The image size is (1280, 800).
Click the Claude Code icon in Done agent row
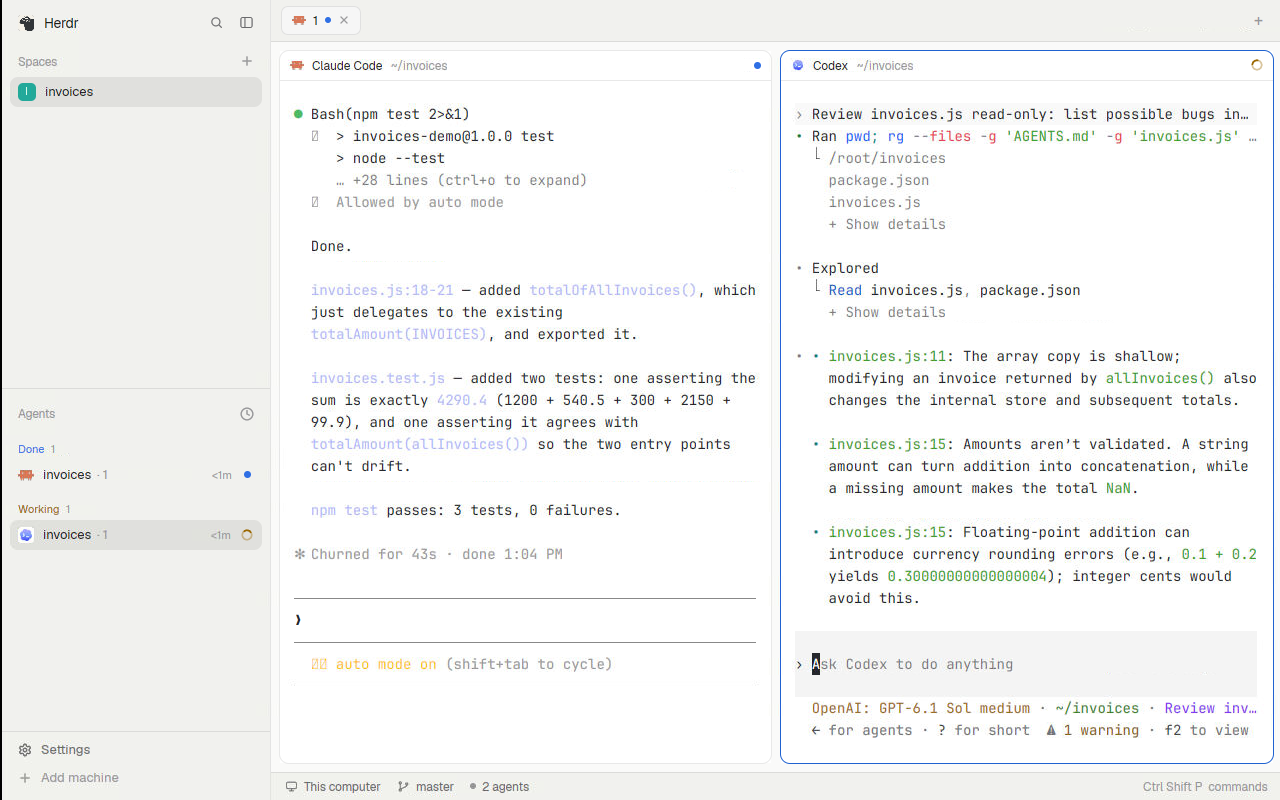pos(27,475)
